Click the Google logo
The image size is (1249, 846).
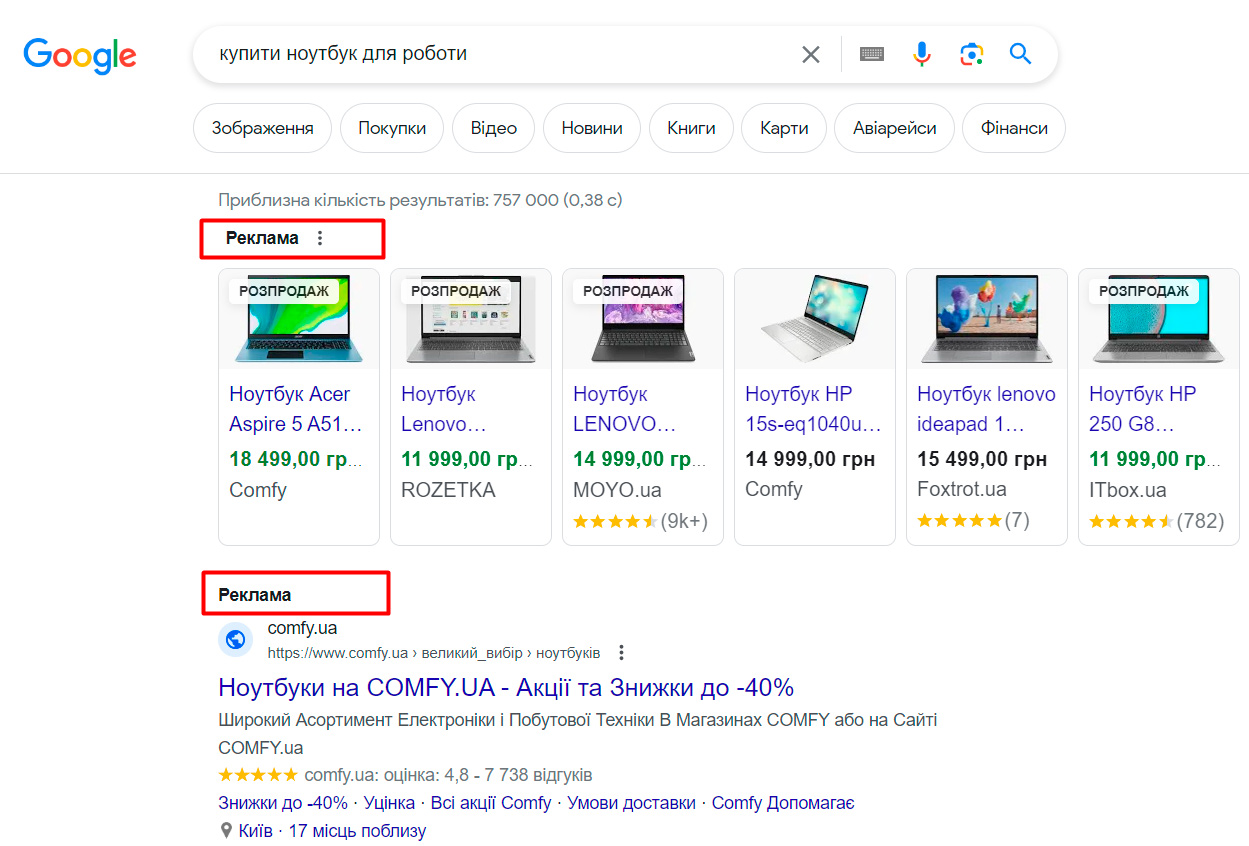[80, 54]
